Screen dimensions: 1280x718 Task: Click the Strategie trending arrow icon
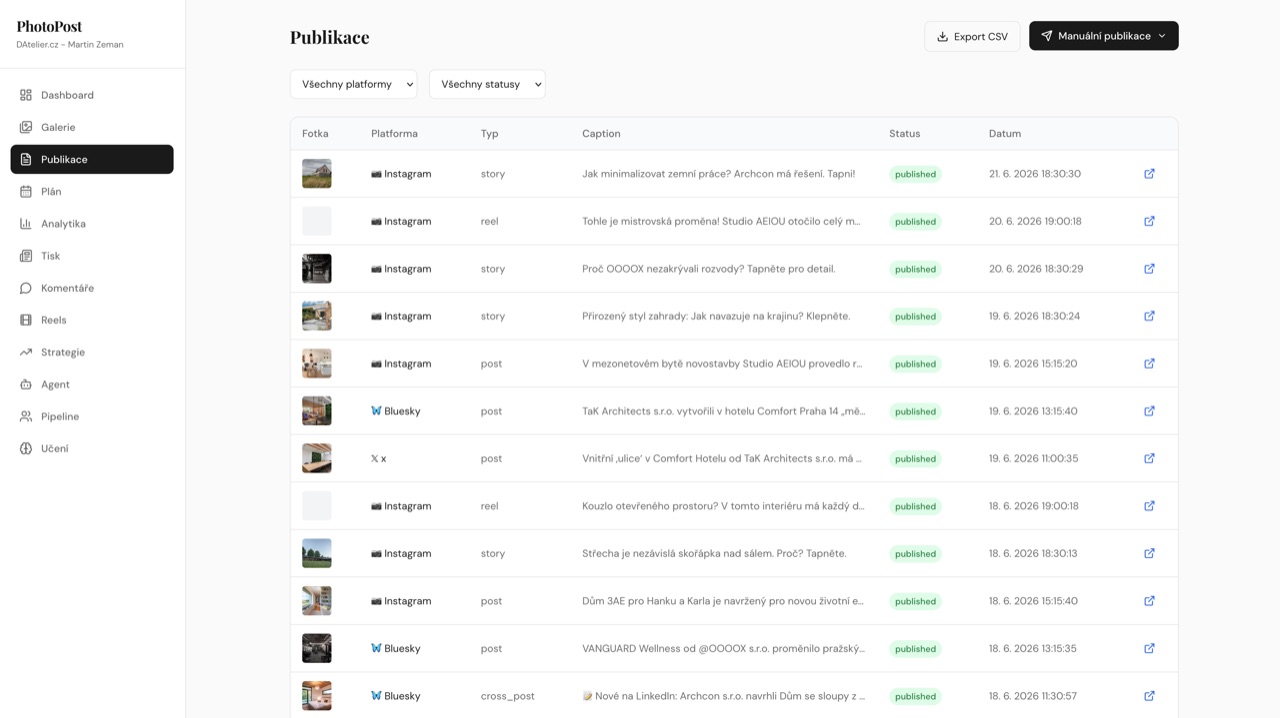pyautogui.click(x=26, y=352)
